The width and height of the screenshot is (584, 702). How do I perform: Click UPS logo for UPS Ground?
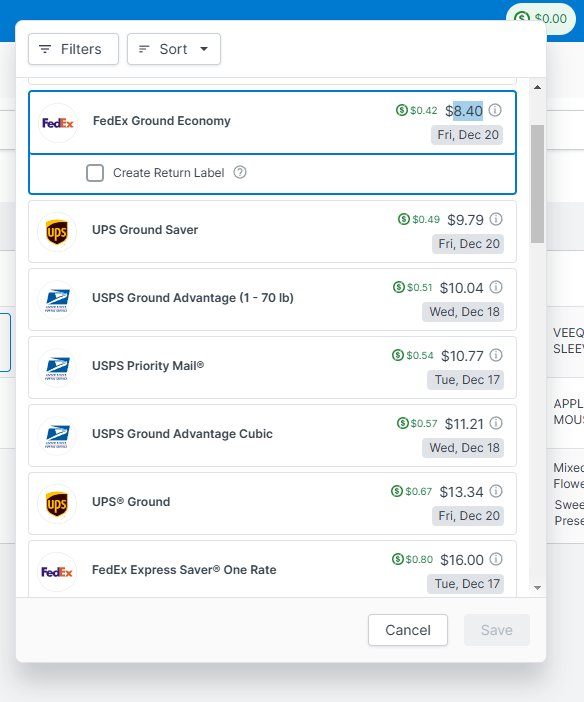57,504
